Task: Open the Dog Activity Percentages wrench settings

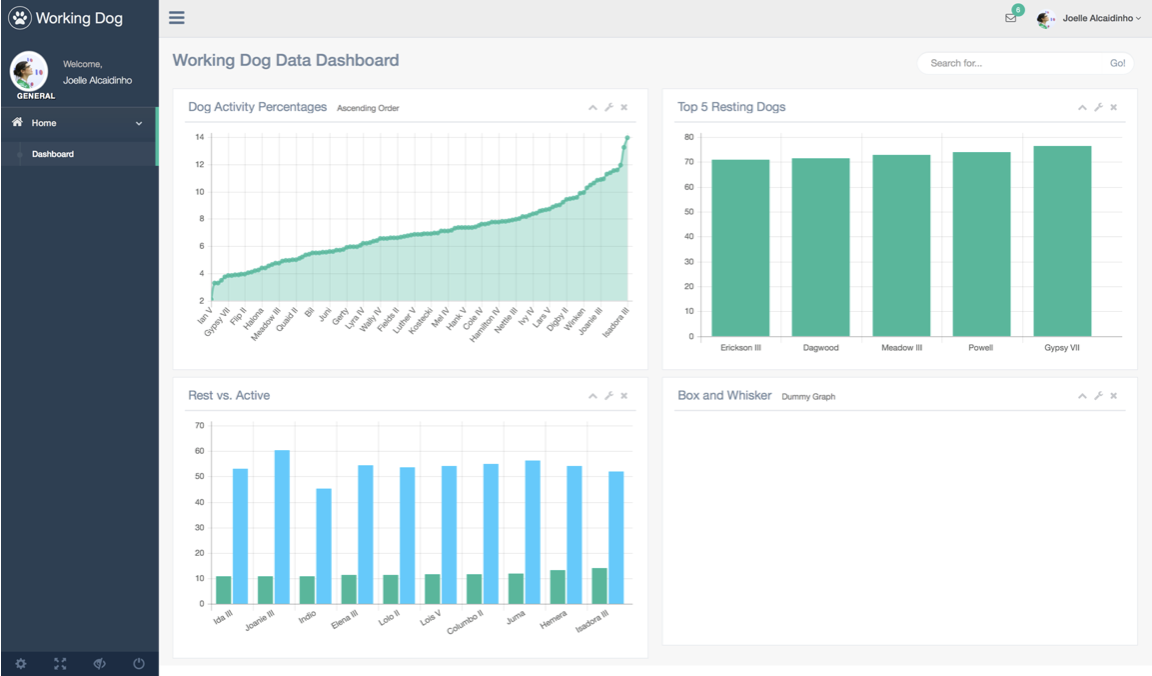Action: tap(609, 107)
